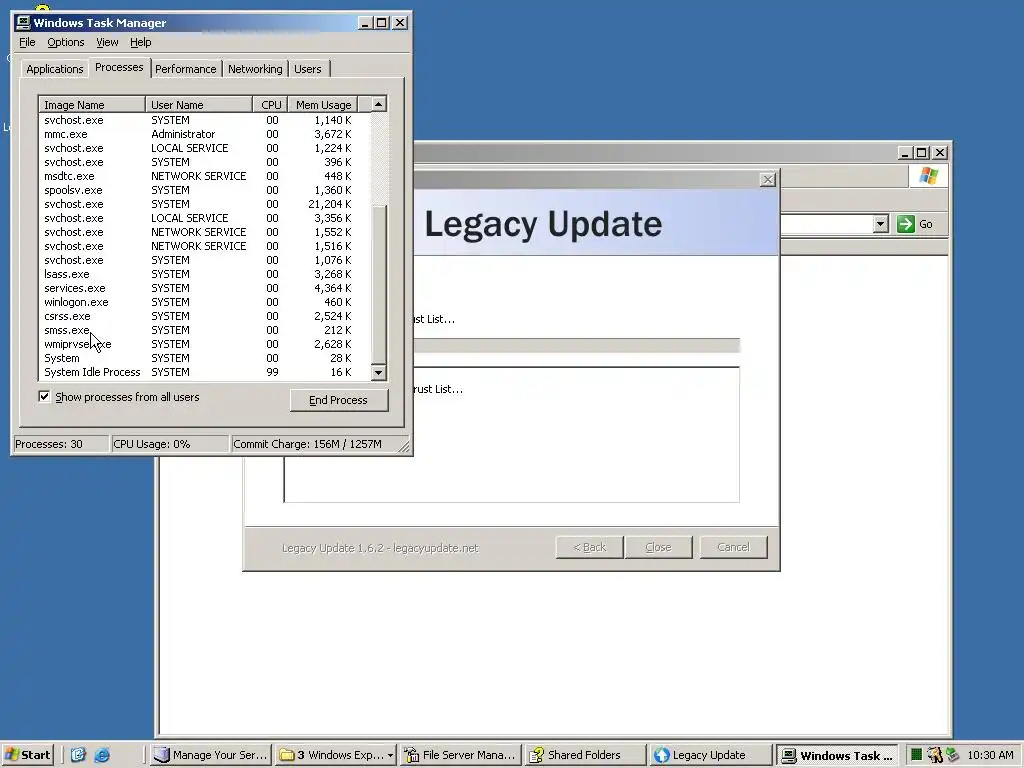The image size is (1024, 768).
Task: Select the csrss.exe process row
Action: [204, 316]
